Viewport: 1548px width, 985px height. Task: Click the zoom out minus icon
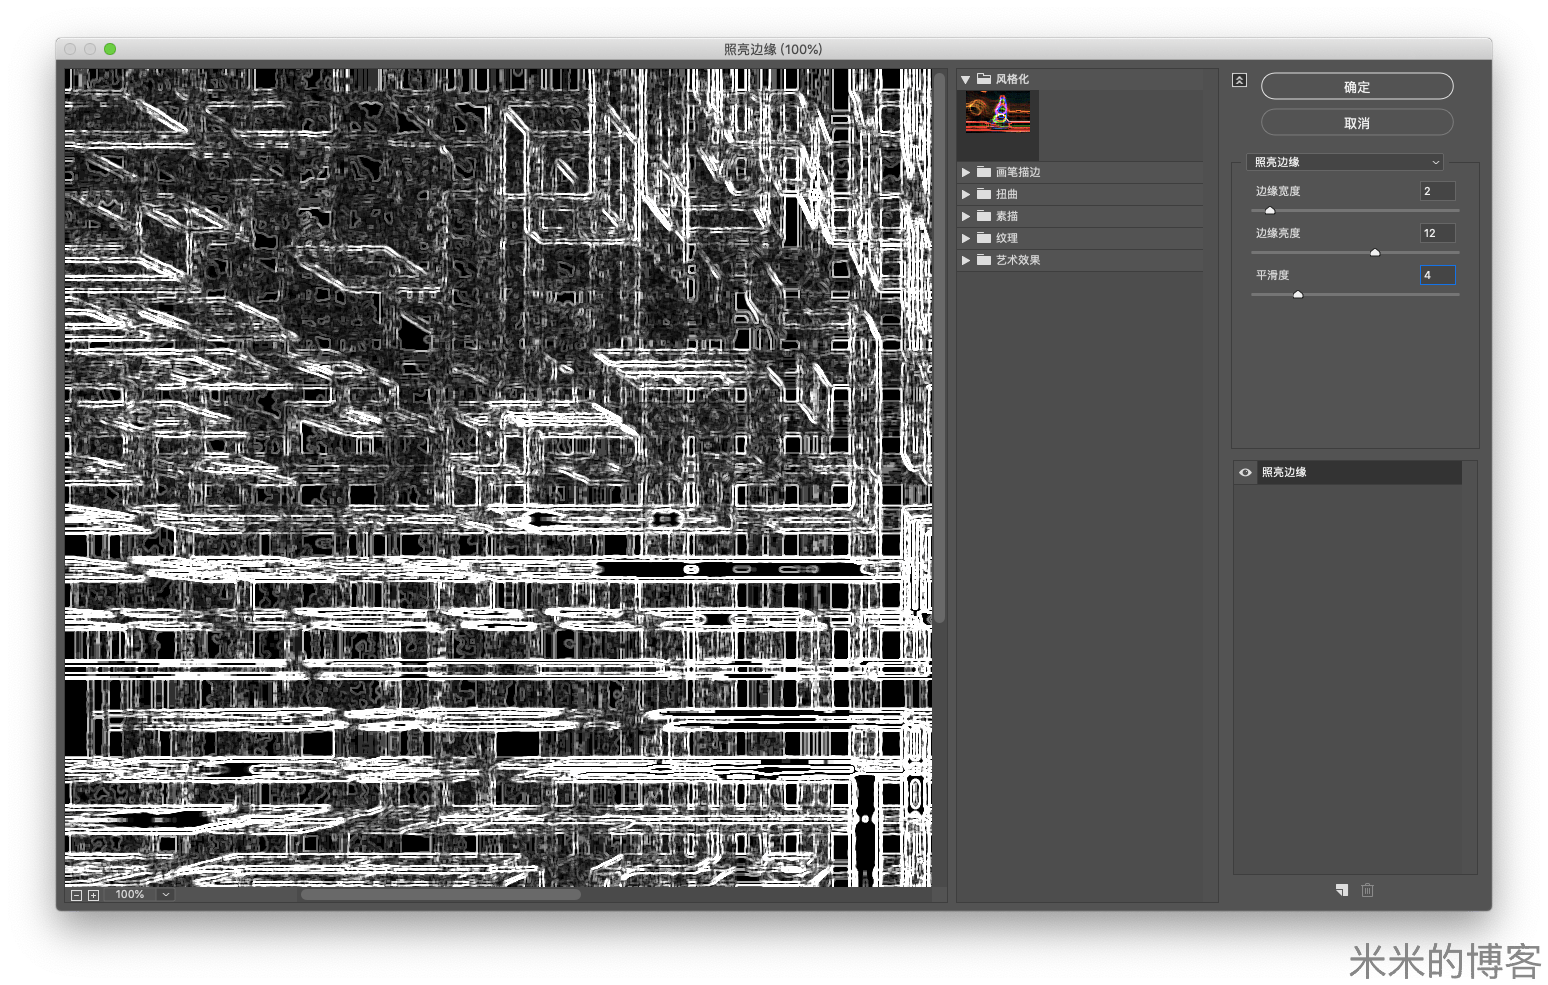tap(76, 895)
